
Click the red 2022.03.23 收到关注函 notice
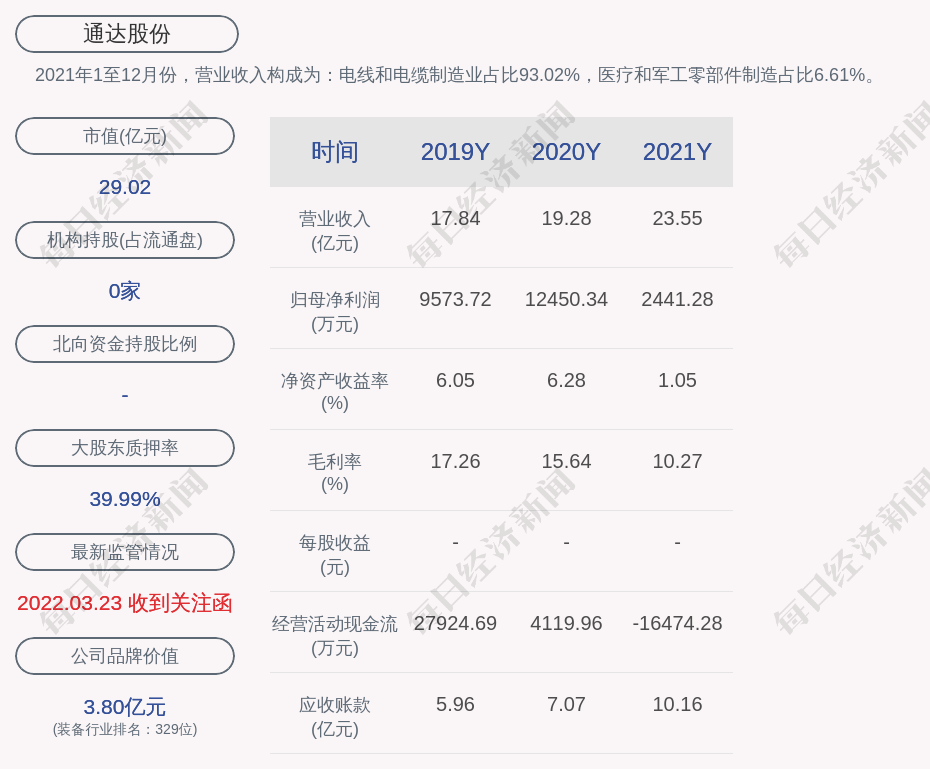pyautogui.click(x=125, y=603)
